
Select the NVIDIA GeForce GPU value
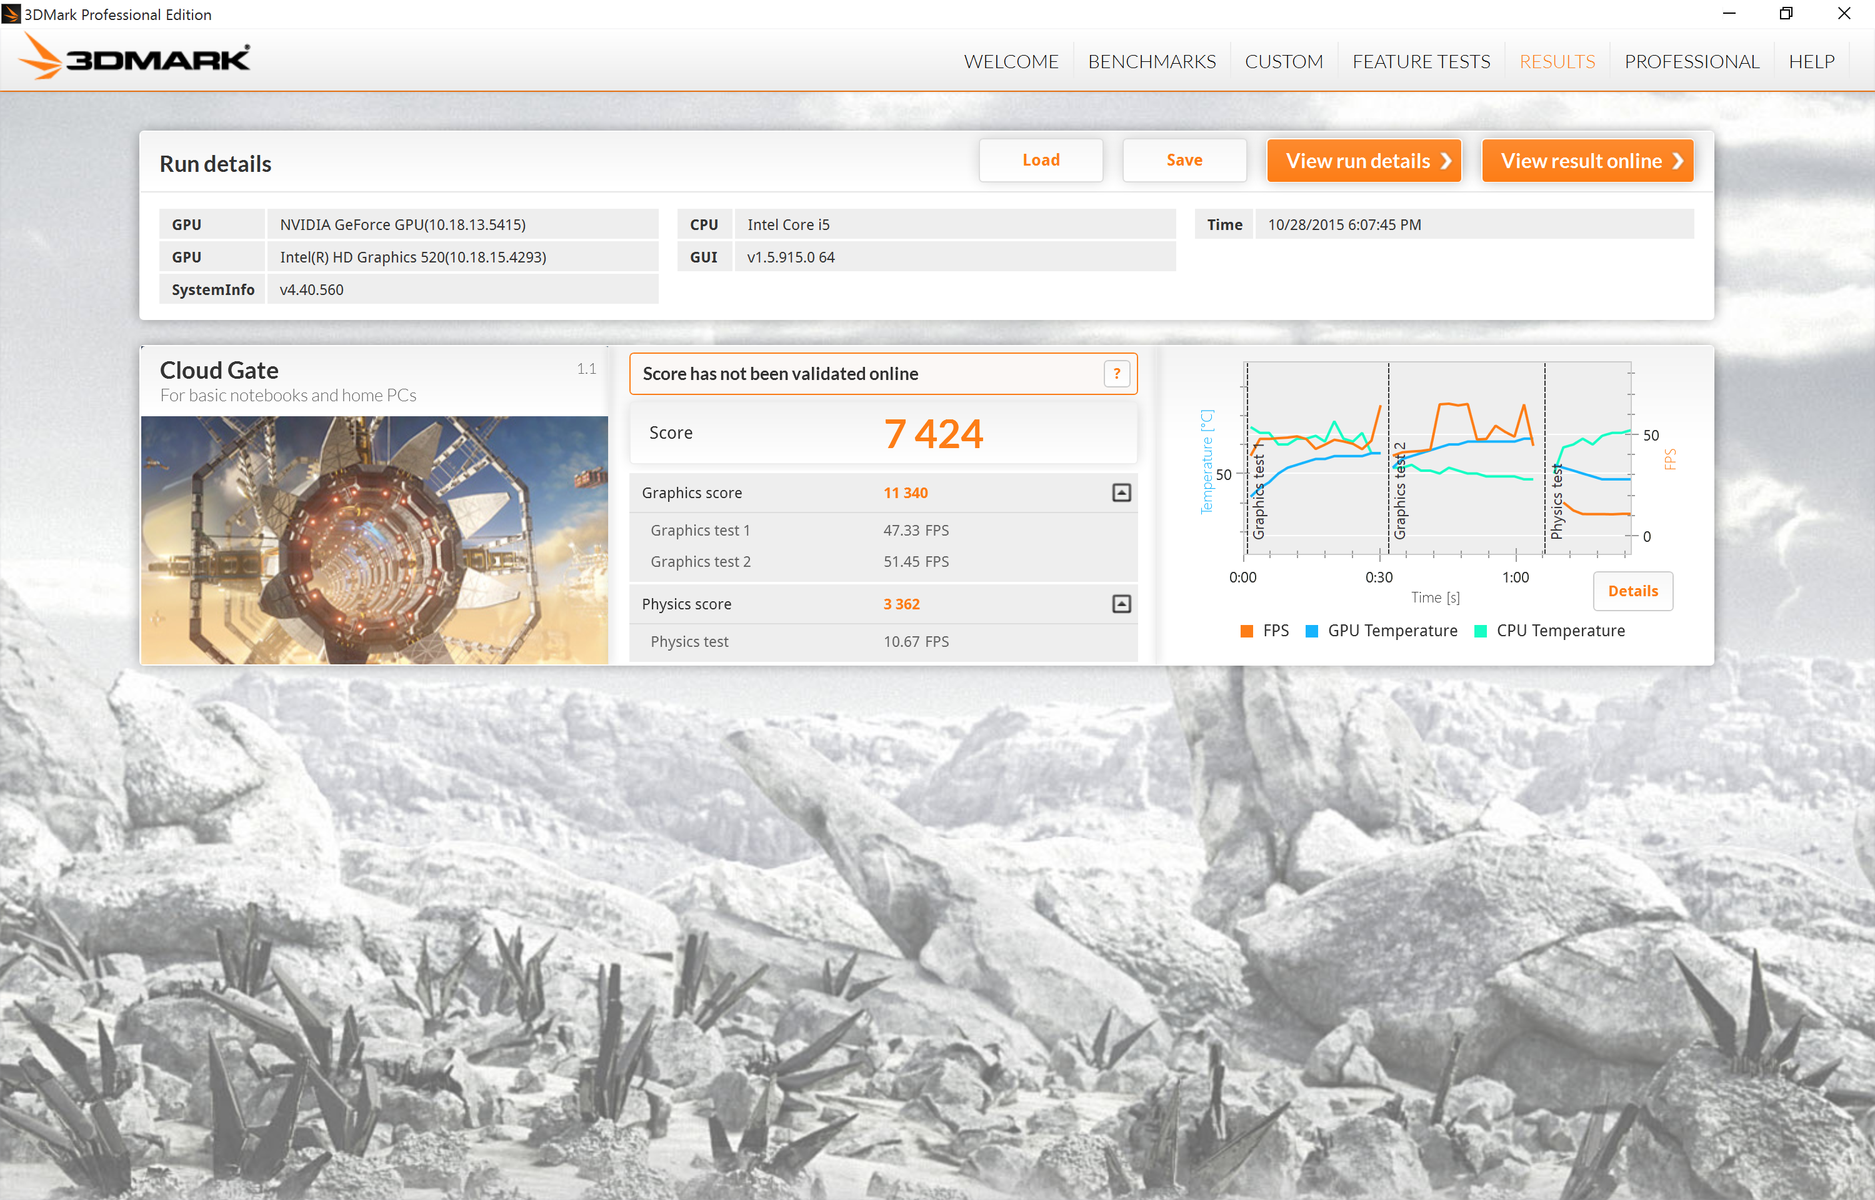pos(403,225)
